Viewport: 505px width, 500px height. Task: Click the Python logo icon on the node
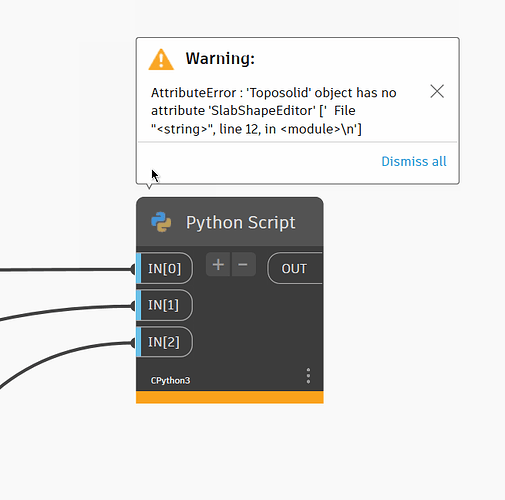coord(161,222)
